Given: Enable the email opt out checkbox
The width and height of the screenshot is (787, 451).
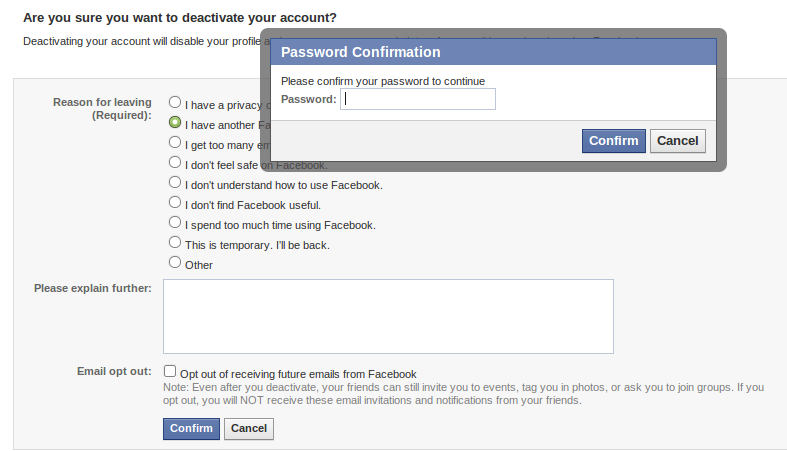Looking at the screenshot, I should coord(170,371).
